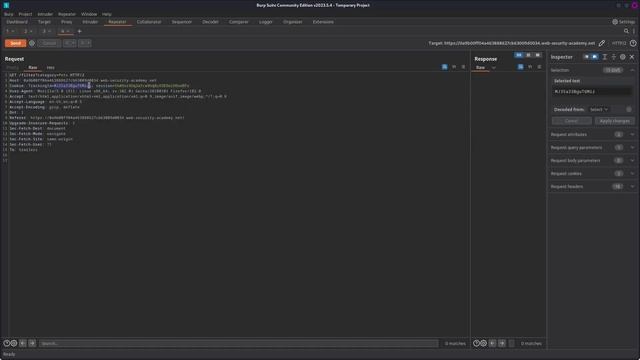
Task: Open send options gear next to Send
Action: click(32, 43)
